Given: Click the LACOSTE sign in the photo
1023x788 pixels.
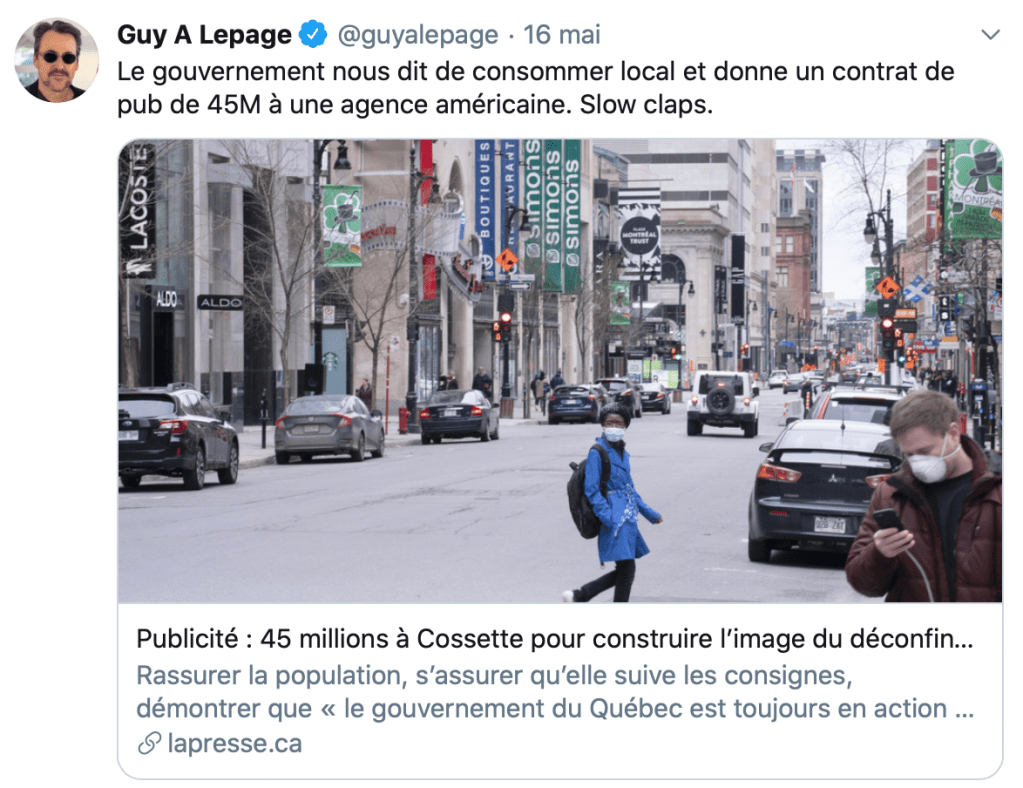Looking at the screenshot, I should pyautogui.click(x=137, y=210).
